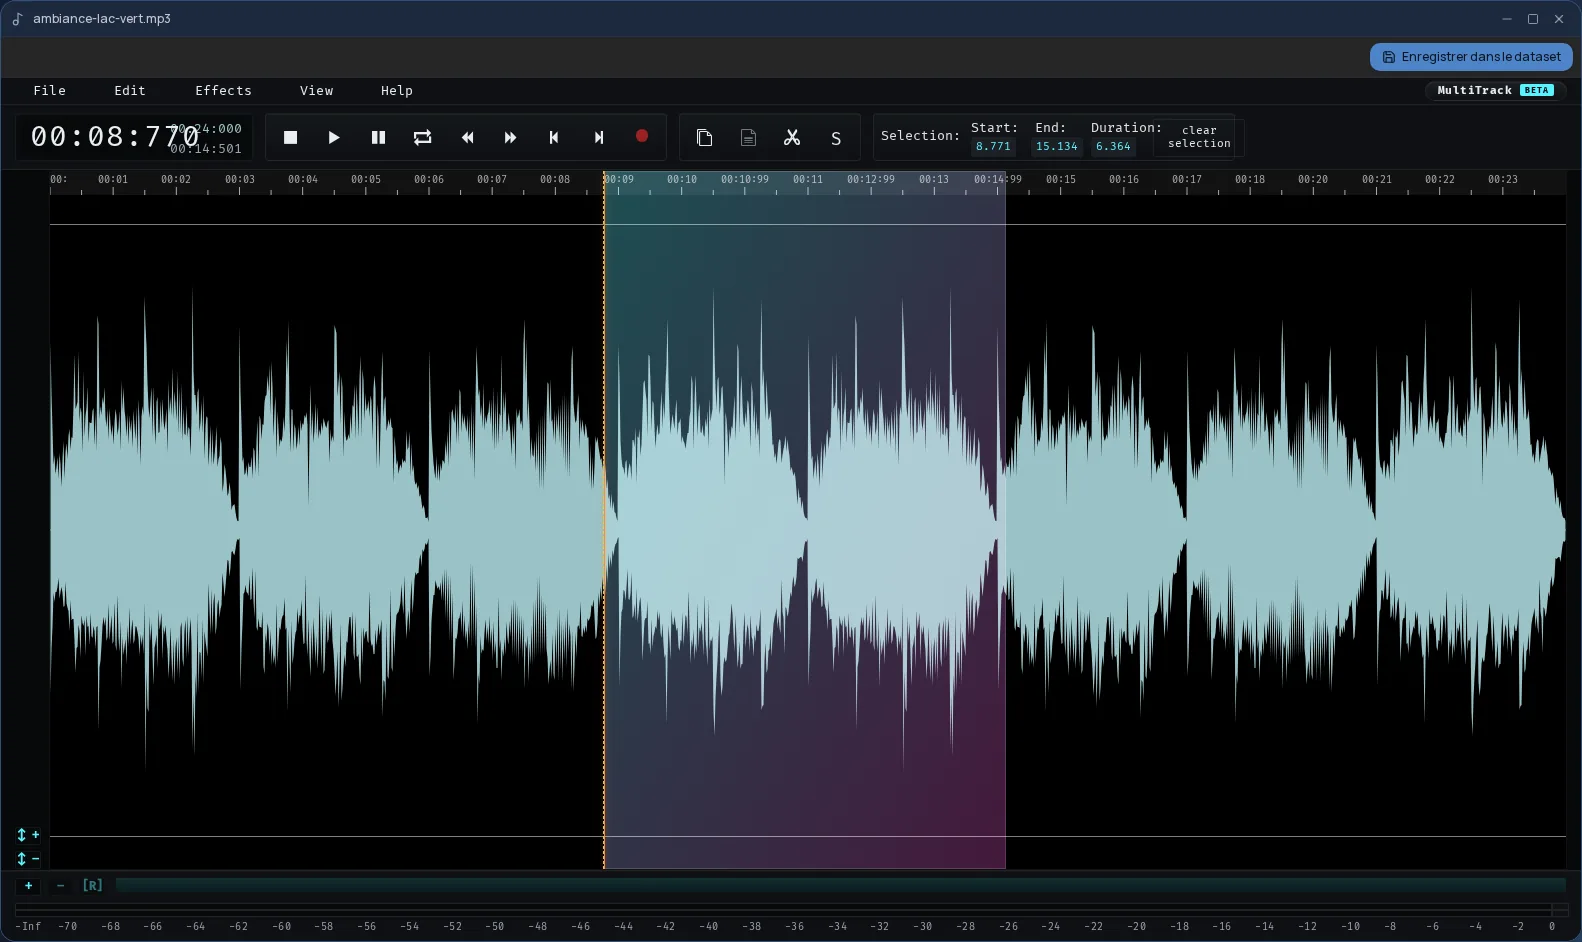Rewind using the double-left arrow icon
This screenshot has width=1582, height=942.
coord(467,137)
